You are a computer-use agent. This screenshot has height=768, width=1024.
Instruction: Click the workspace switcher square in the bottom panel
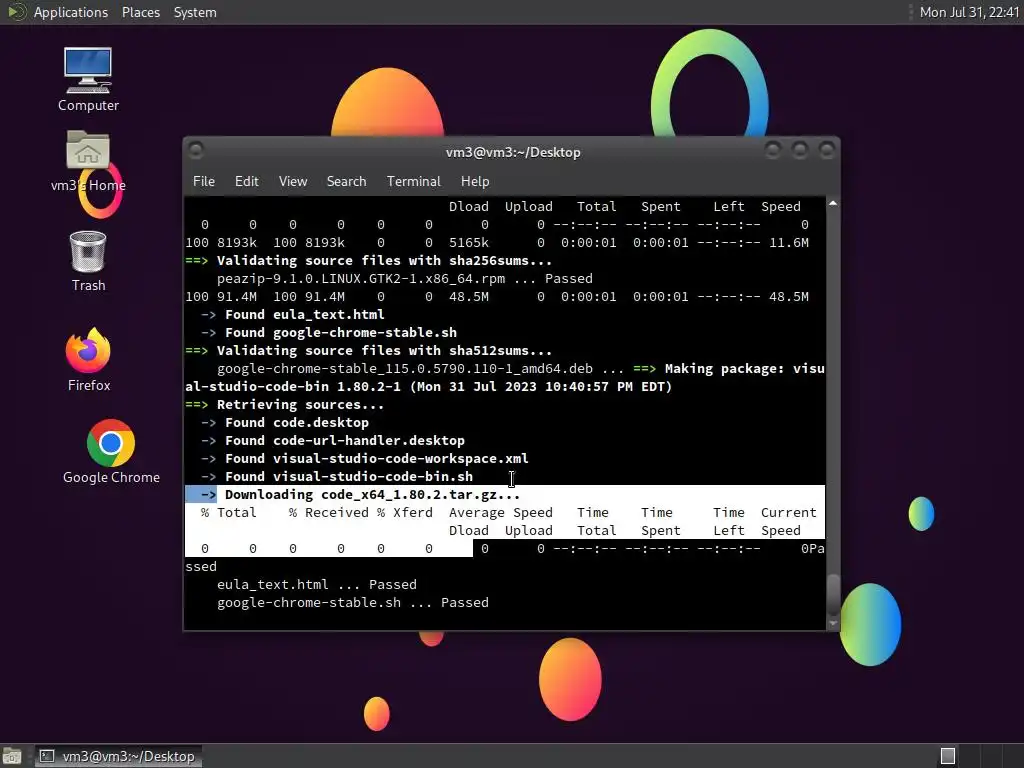tap(948, 756)
